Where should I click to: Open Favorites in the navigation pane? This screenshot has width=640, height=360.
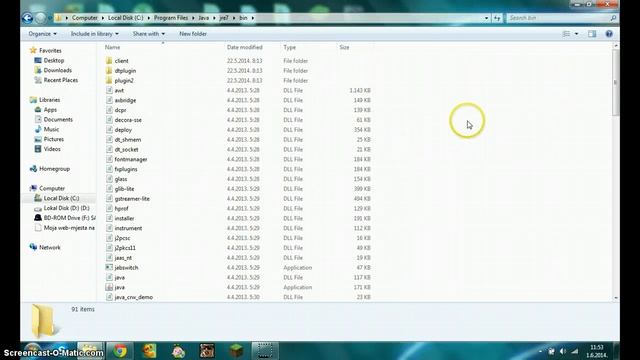(50, 51)
